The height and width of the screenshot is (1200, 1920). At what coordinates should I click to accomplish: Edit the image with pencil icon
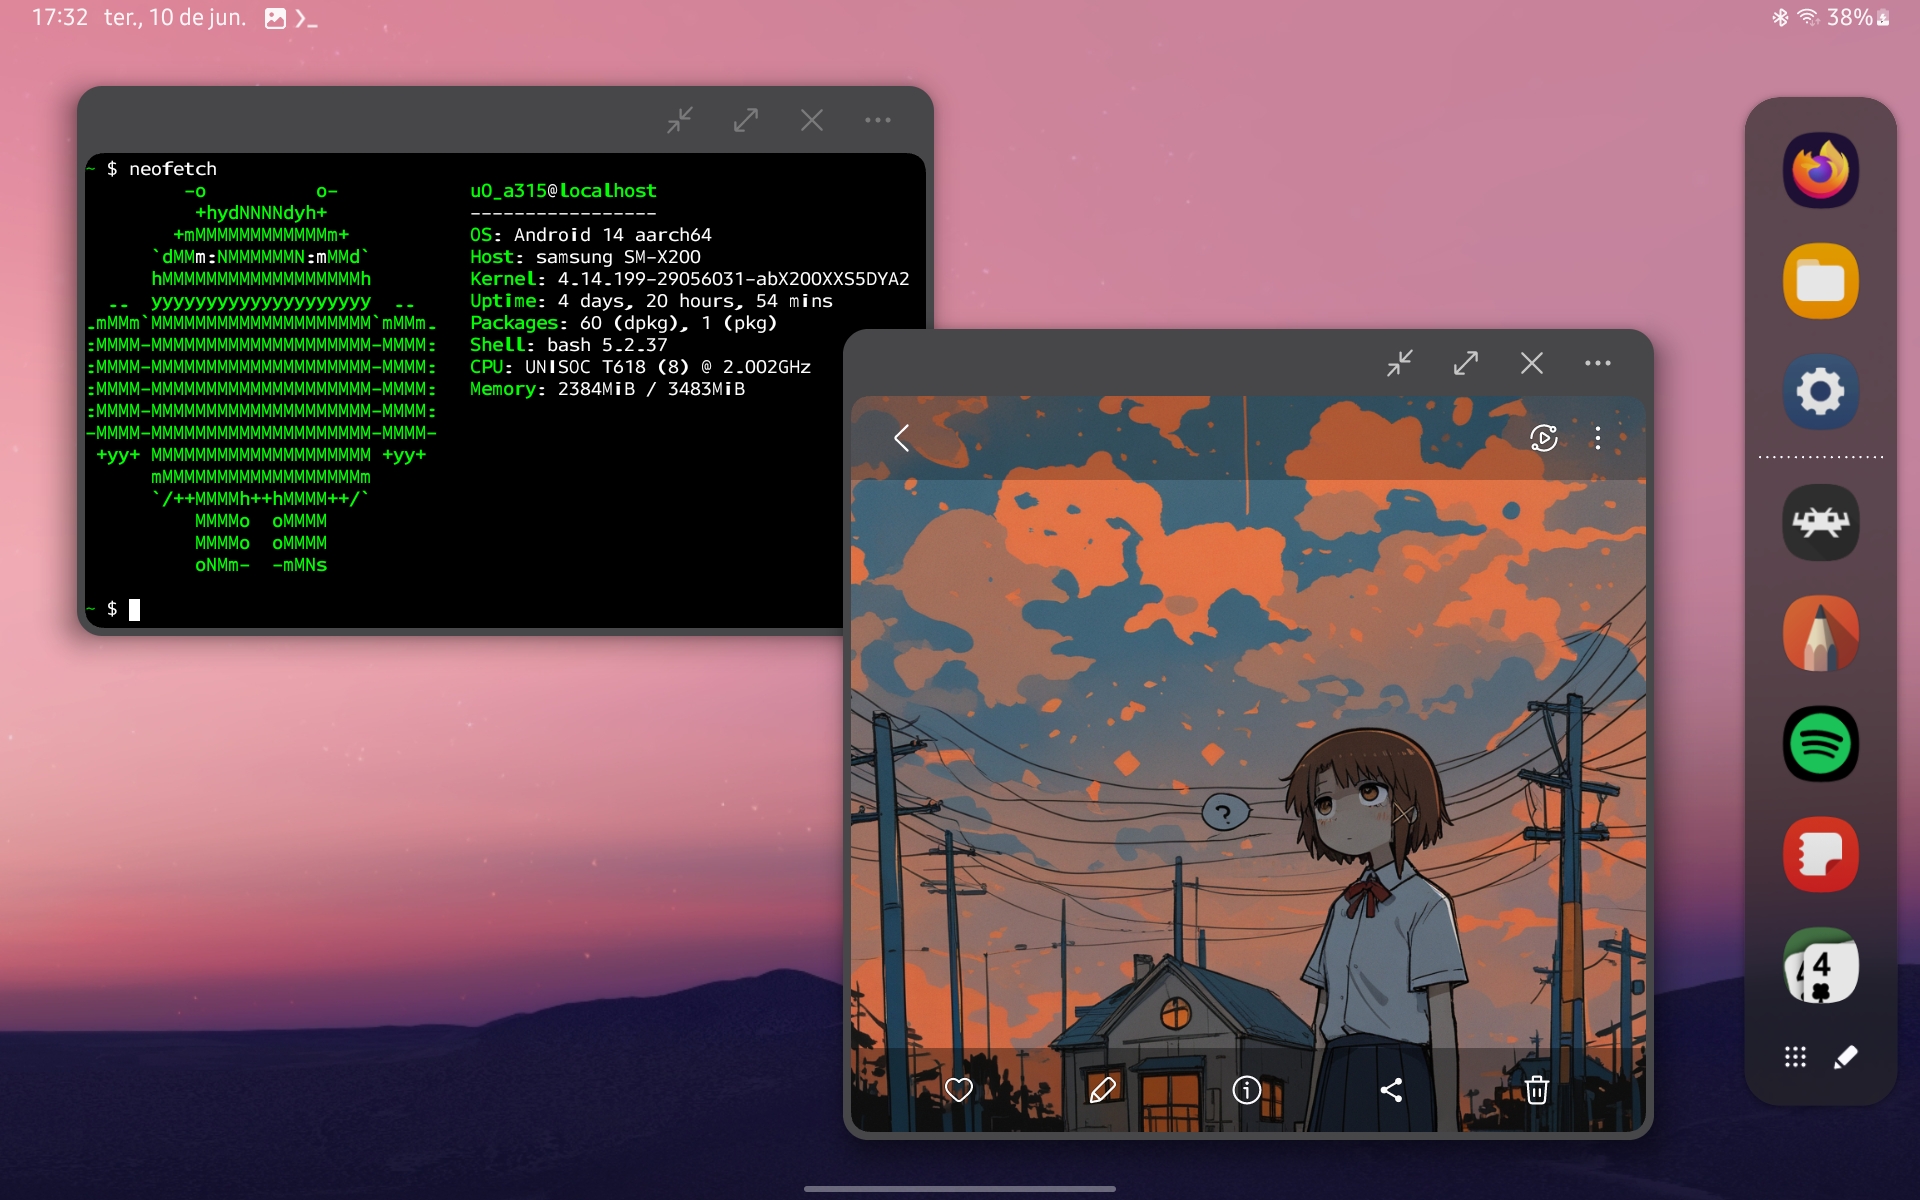point(1102,1089)
